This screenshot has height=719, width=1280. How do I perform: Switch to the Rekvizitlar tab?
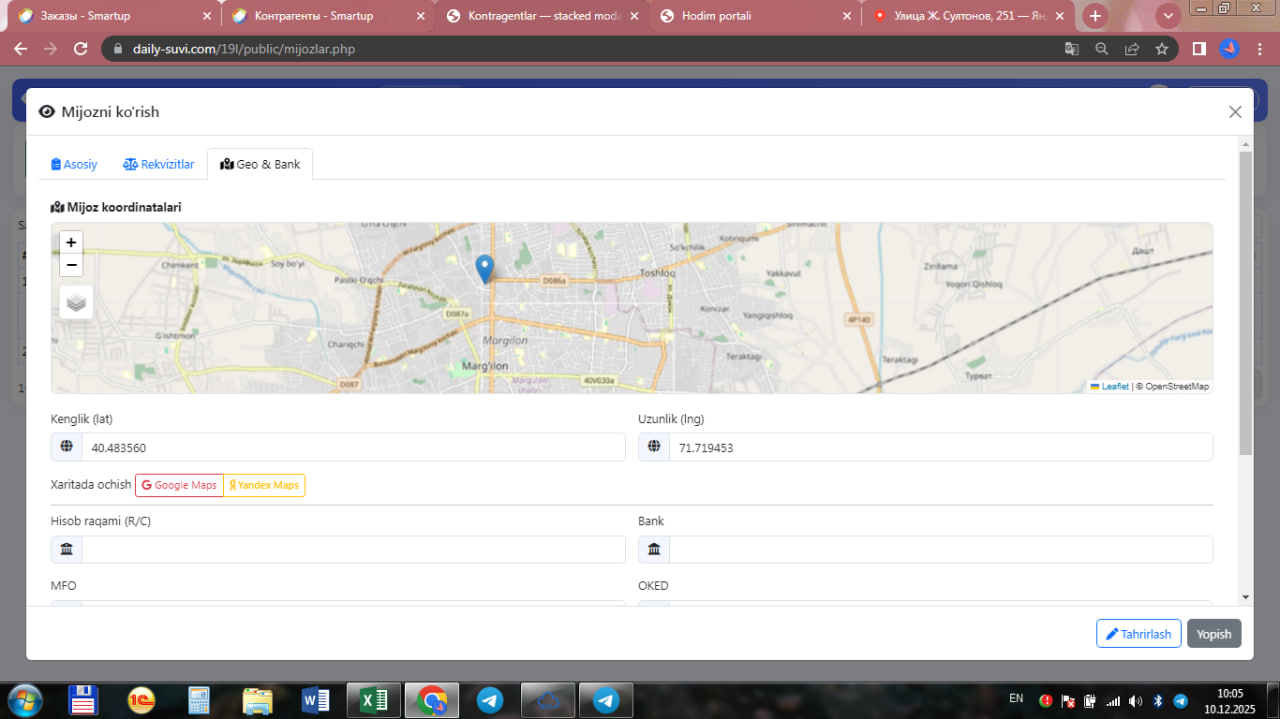pos(159,164)
